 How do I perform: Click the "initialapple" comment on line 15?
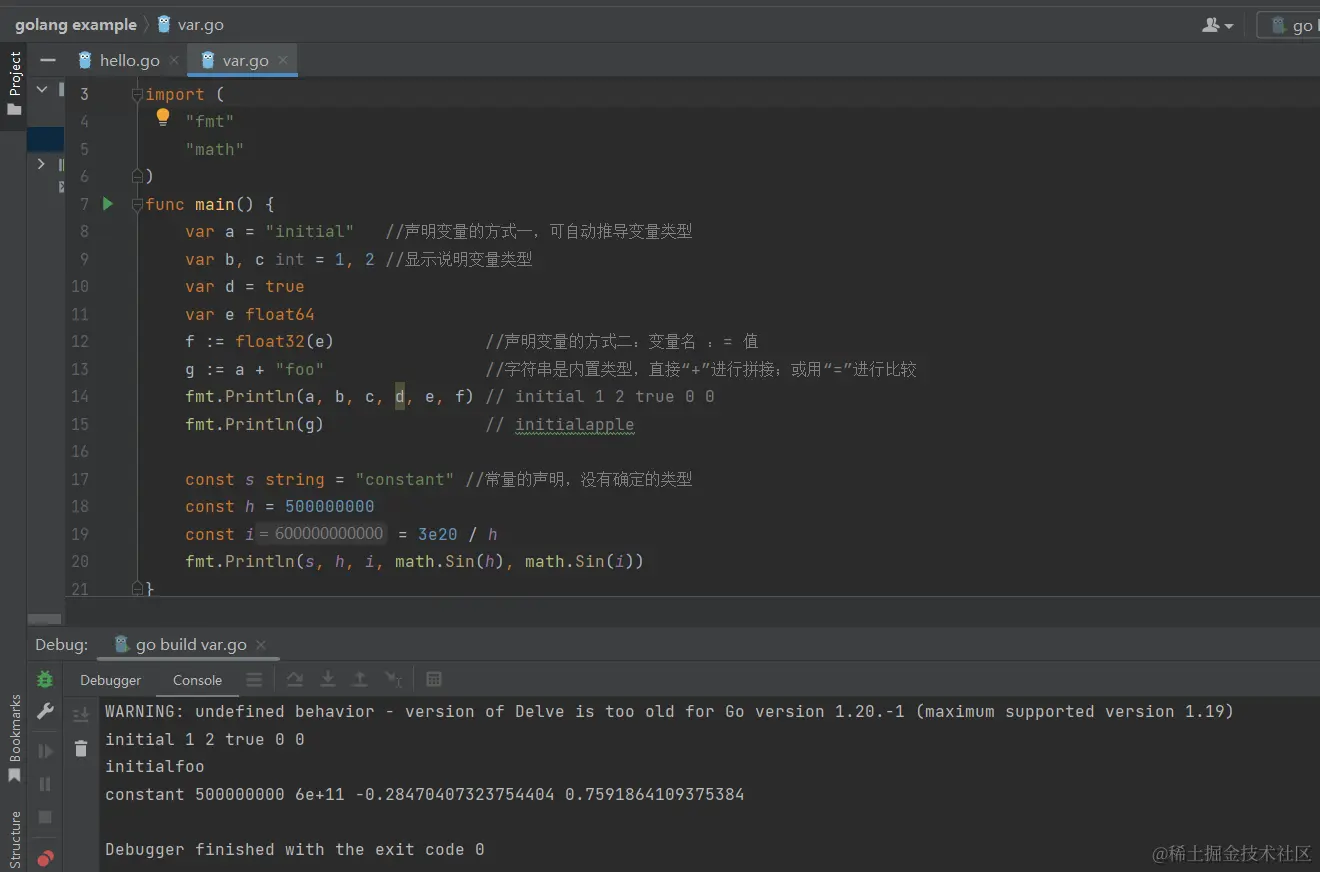(x=574, y=424)
